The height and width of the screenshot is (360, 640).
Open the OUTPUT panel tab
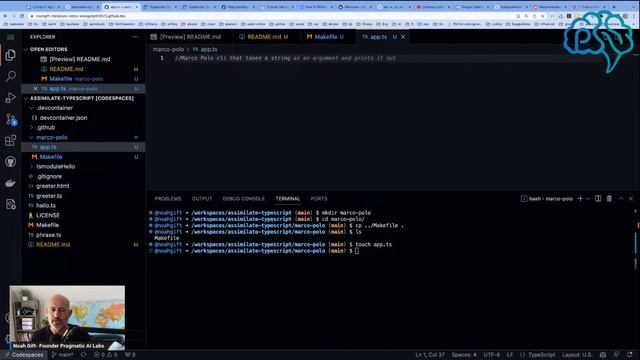pos(202,199)
